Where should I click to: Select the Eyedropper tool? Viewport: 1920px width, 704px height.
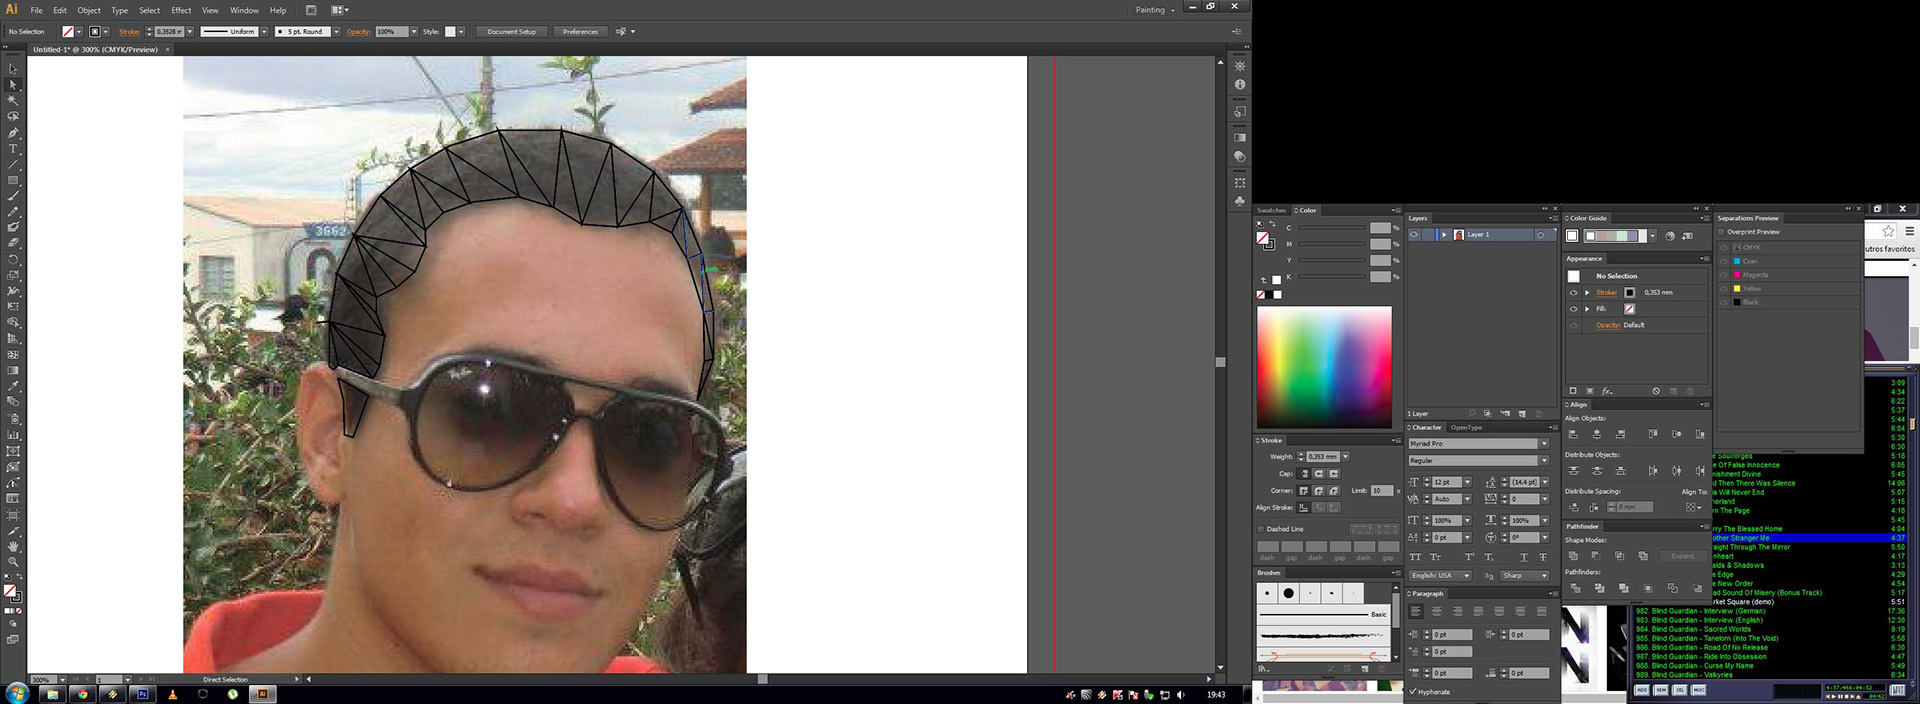(13, 387)
